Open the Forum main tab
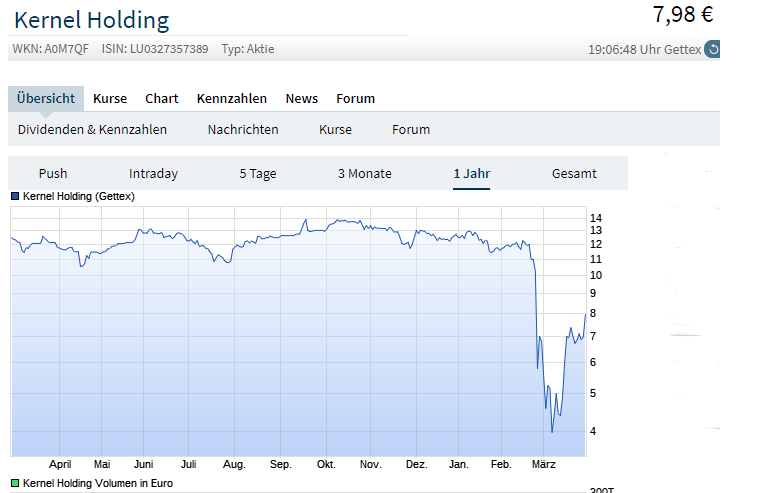Image resolution: width=763 pixels, height=493 pixels. click(356, 99)
